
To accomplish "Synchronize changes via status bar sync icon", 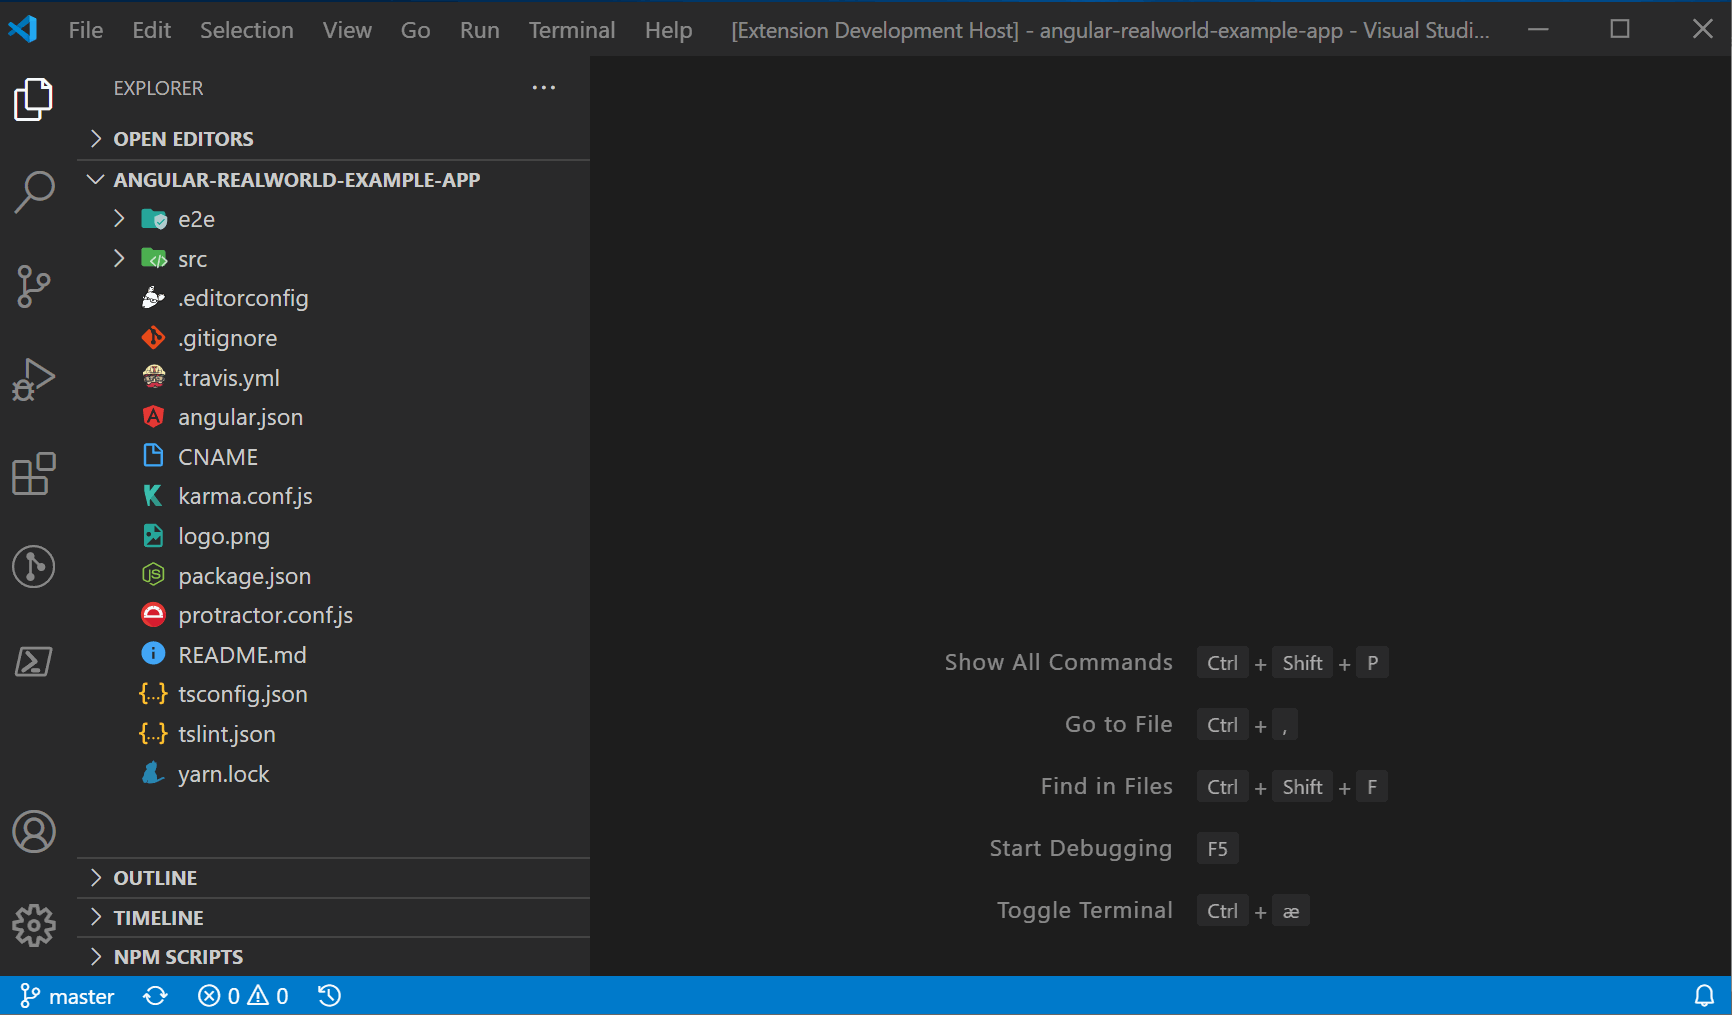I will click(155, 996).
